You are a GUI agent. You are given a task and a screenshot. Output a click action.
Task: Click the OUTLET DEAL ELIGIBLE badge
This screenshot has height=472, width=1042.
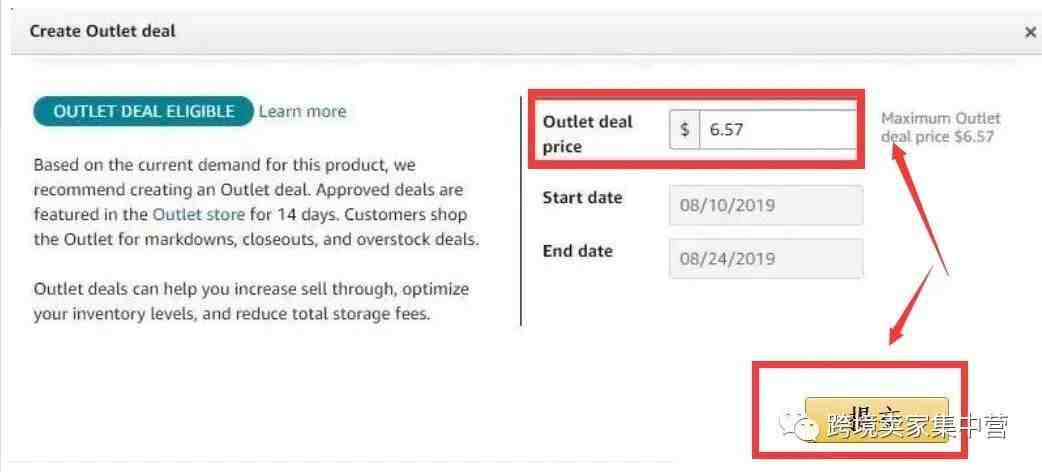pyautogui.click(x=144, y=111)
